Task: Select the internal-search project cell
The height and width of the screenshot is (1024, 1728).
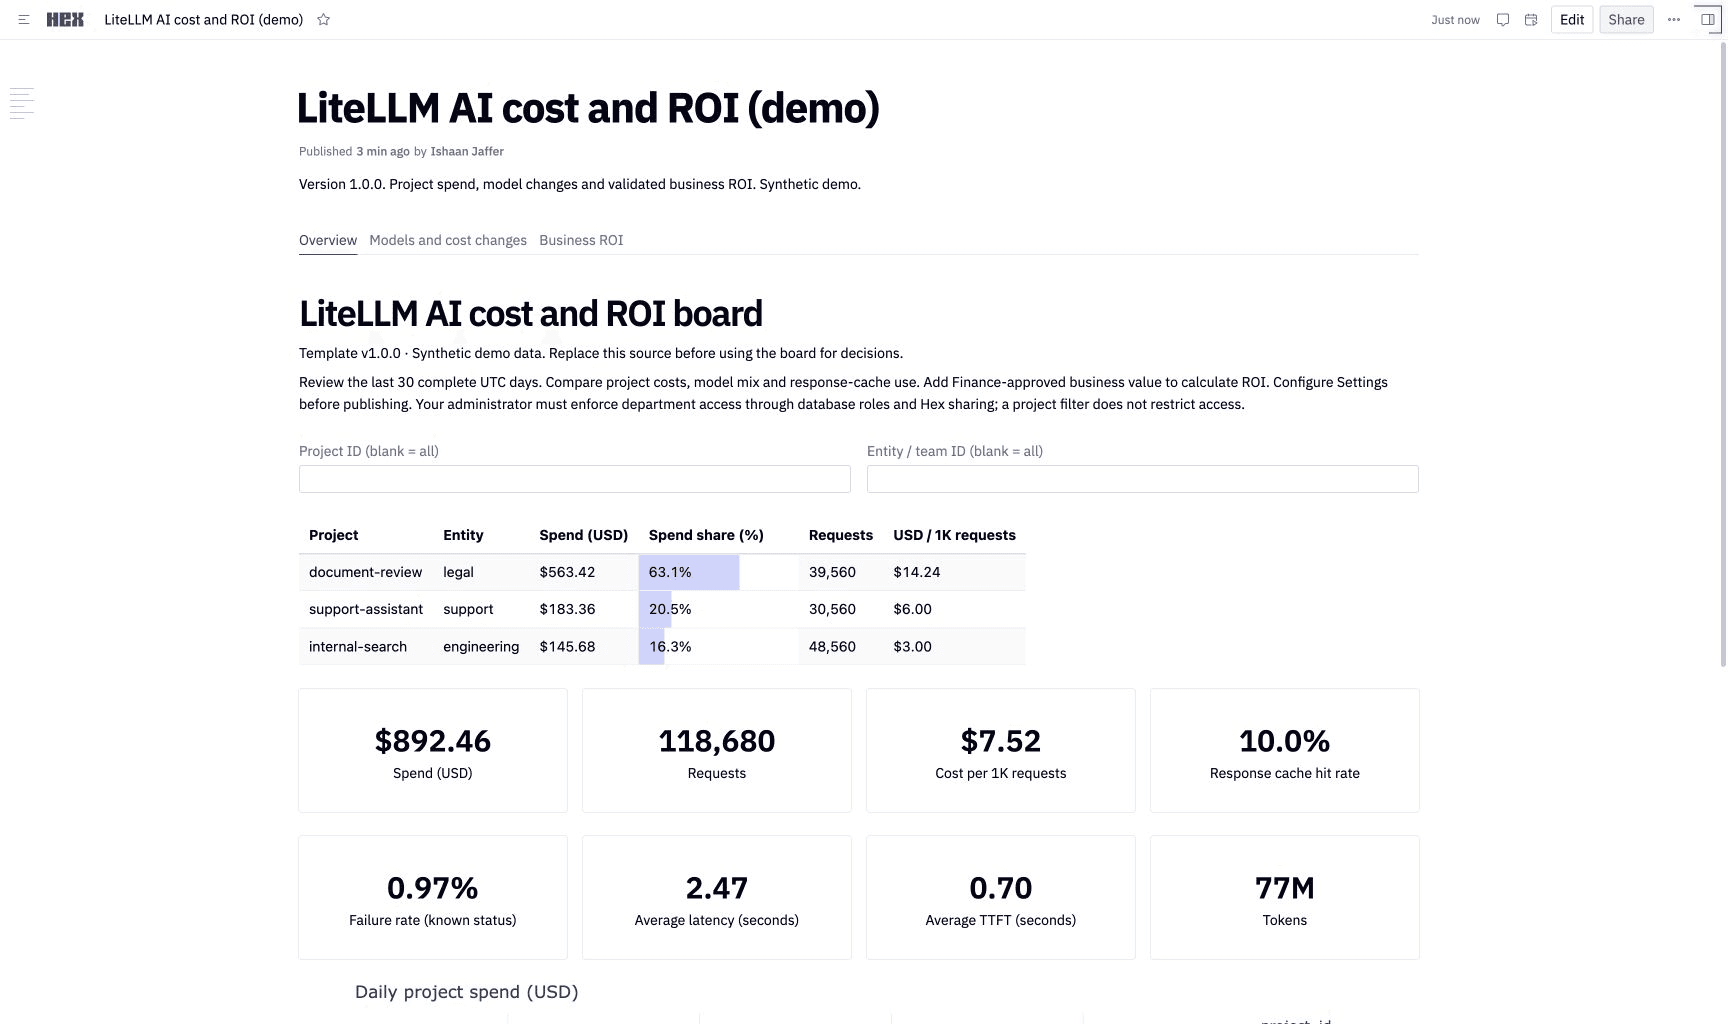Action: click(366, 646)
